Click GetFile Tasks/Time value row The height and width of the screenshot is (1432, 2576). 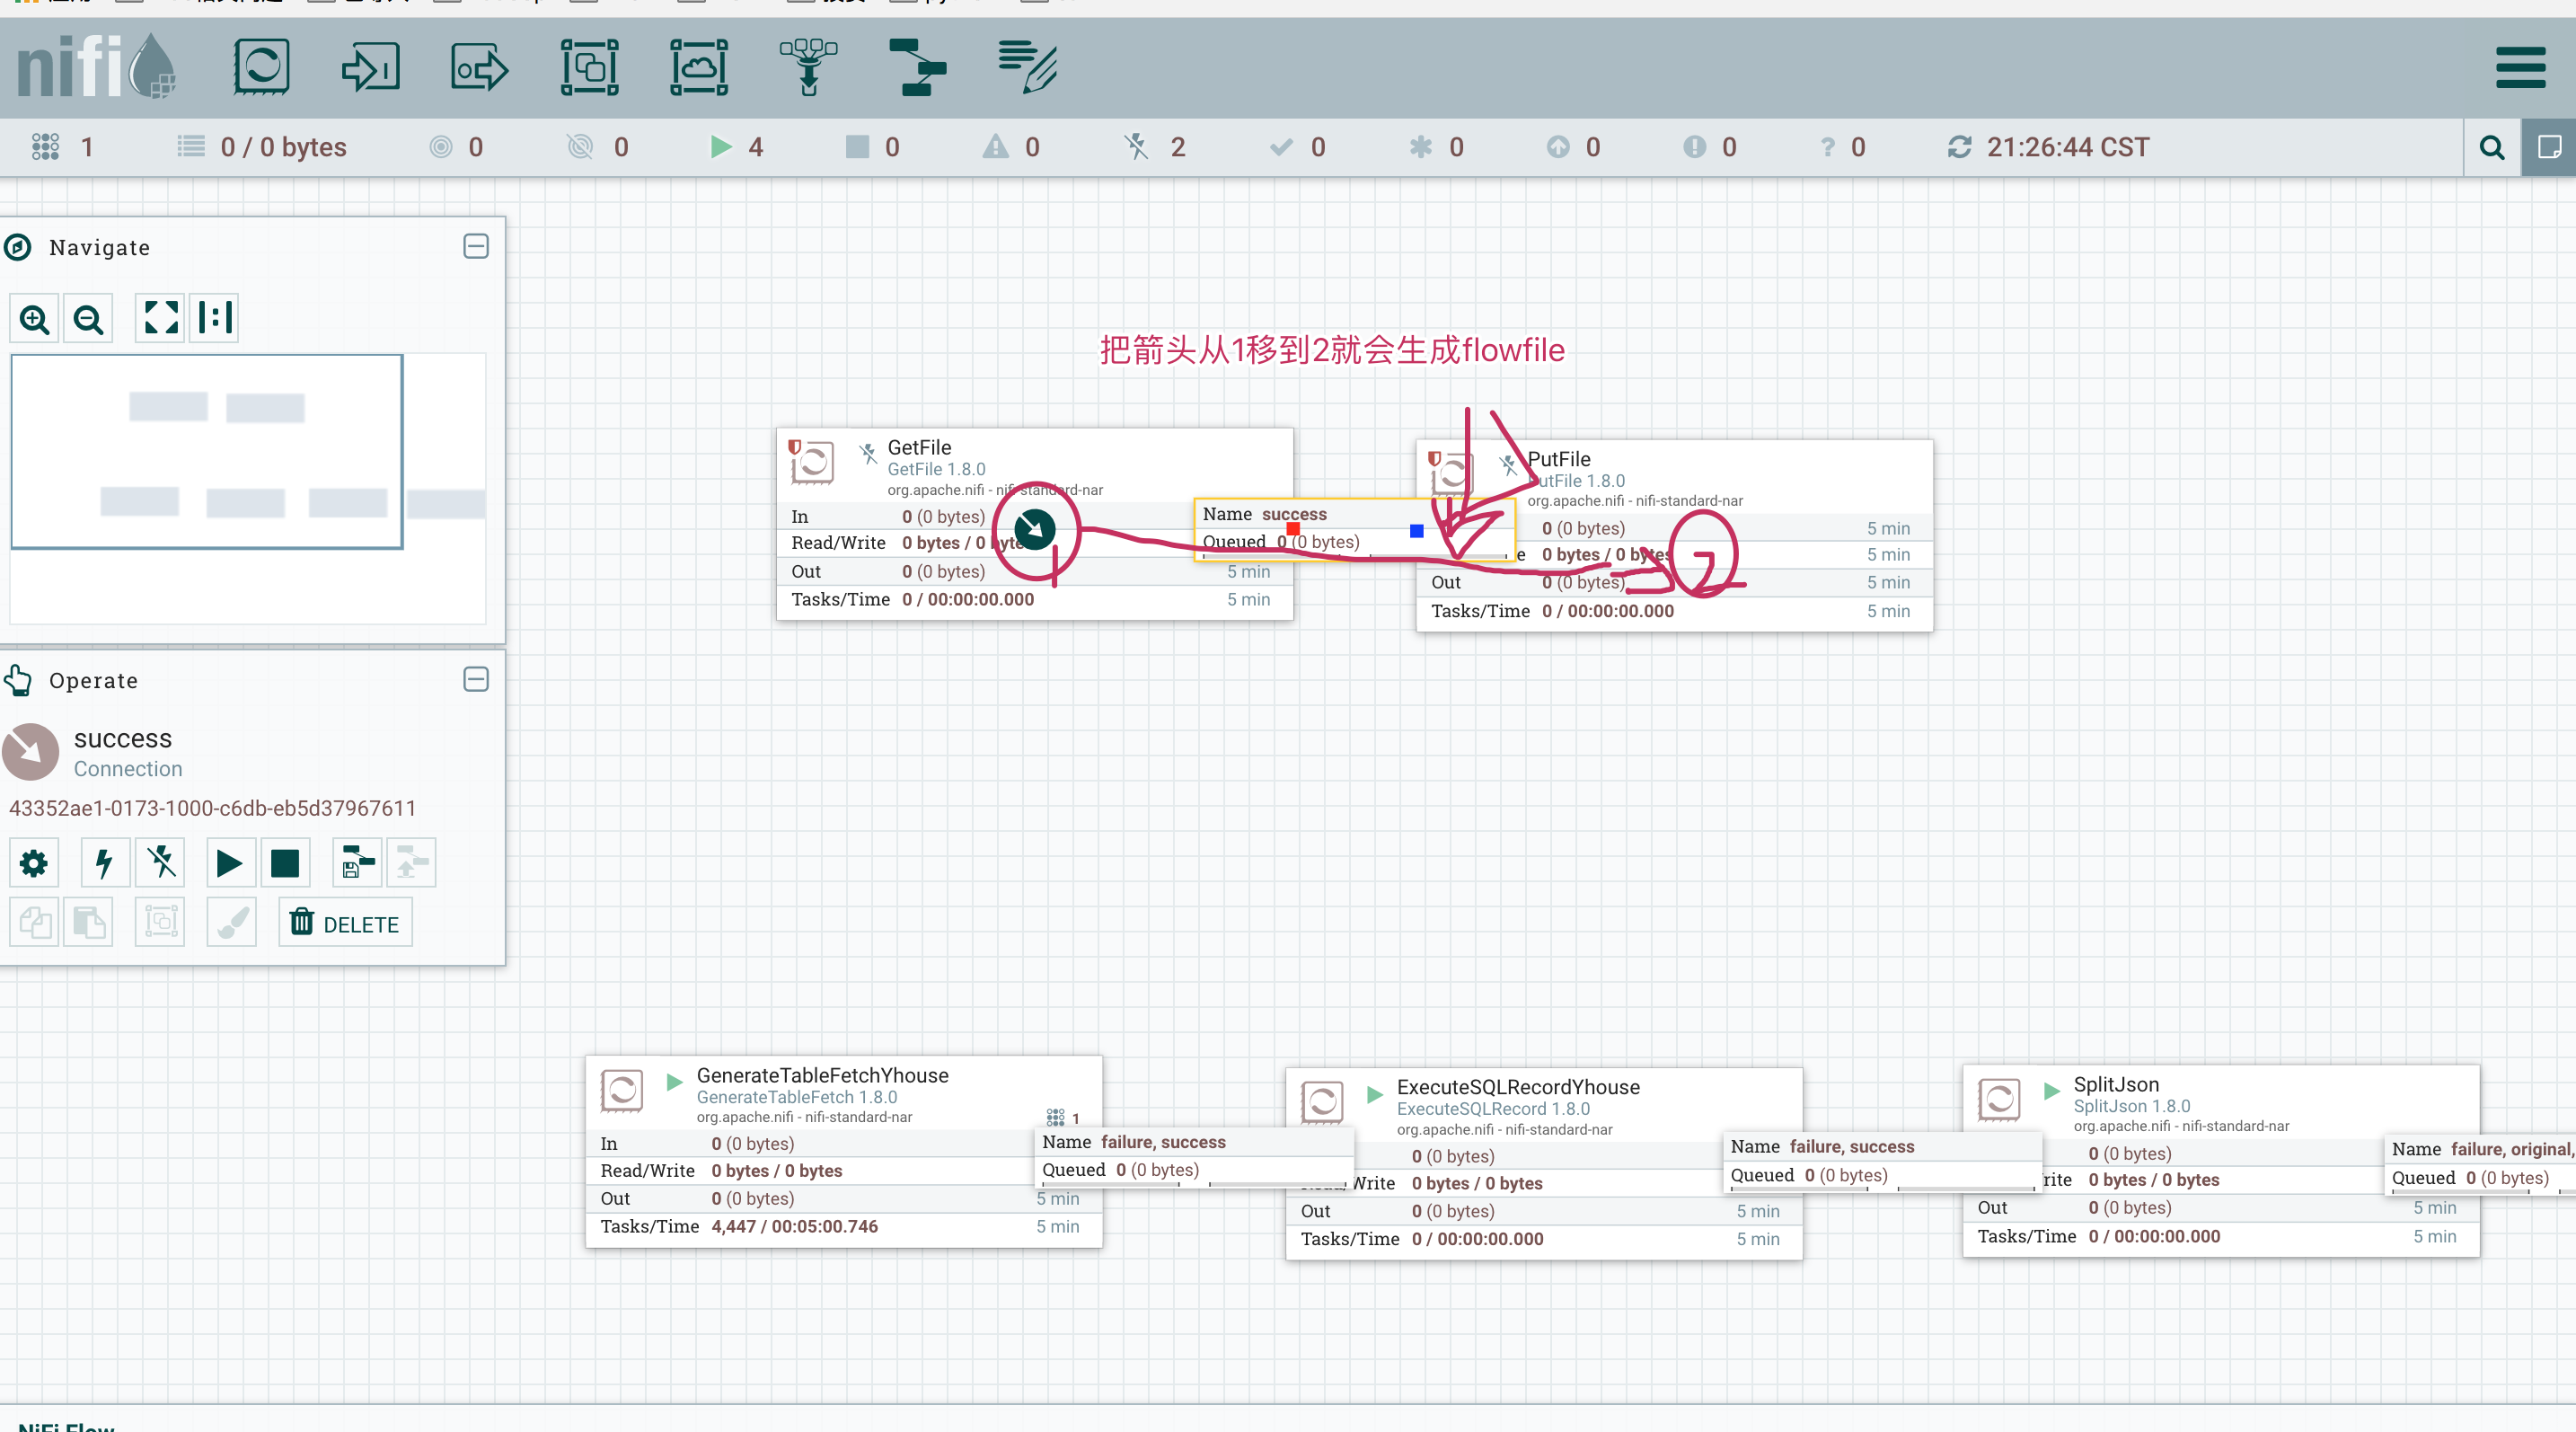click(x=1035, y=600)
